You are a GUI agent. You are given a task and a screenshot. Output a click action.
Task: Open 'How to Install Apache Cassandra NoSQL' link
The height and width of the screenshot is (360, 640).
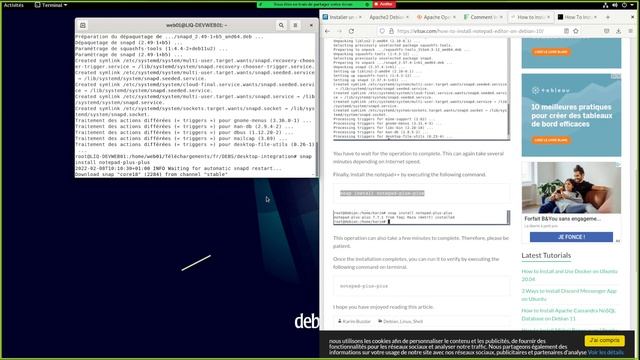point(568,314)
